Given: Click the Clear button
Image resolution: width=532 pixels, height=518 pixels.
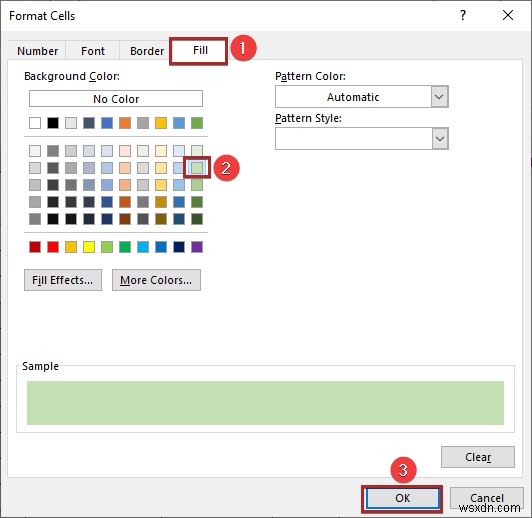Looking at the screenshot, I should (x=478, y=457).
